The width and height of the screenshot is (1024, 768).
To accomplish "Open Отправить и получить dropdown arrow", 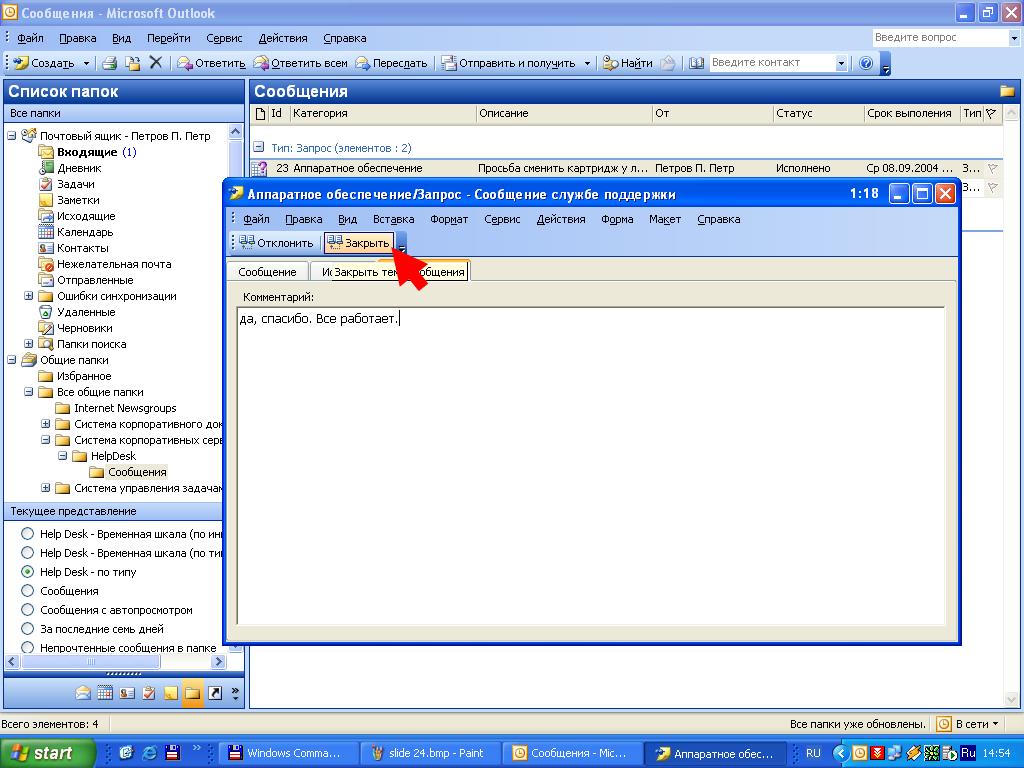I will [x=586, y=63].
